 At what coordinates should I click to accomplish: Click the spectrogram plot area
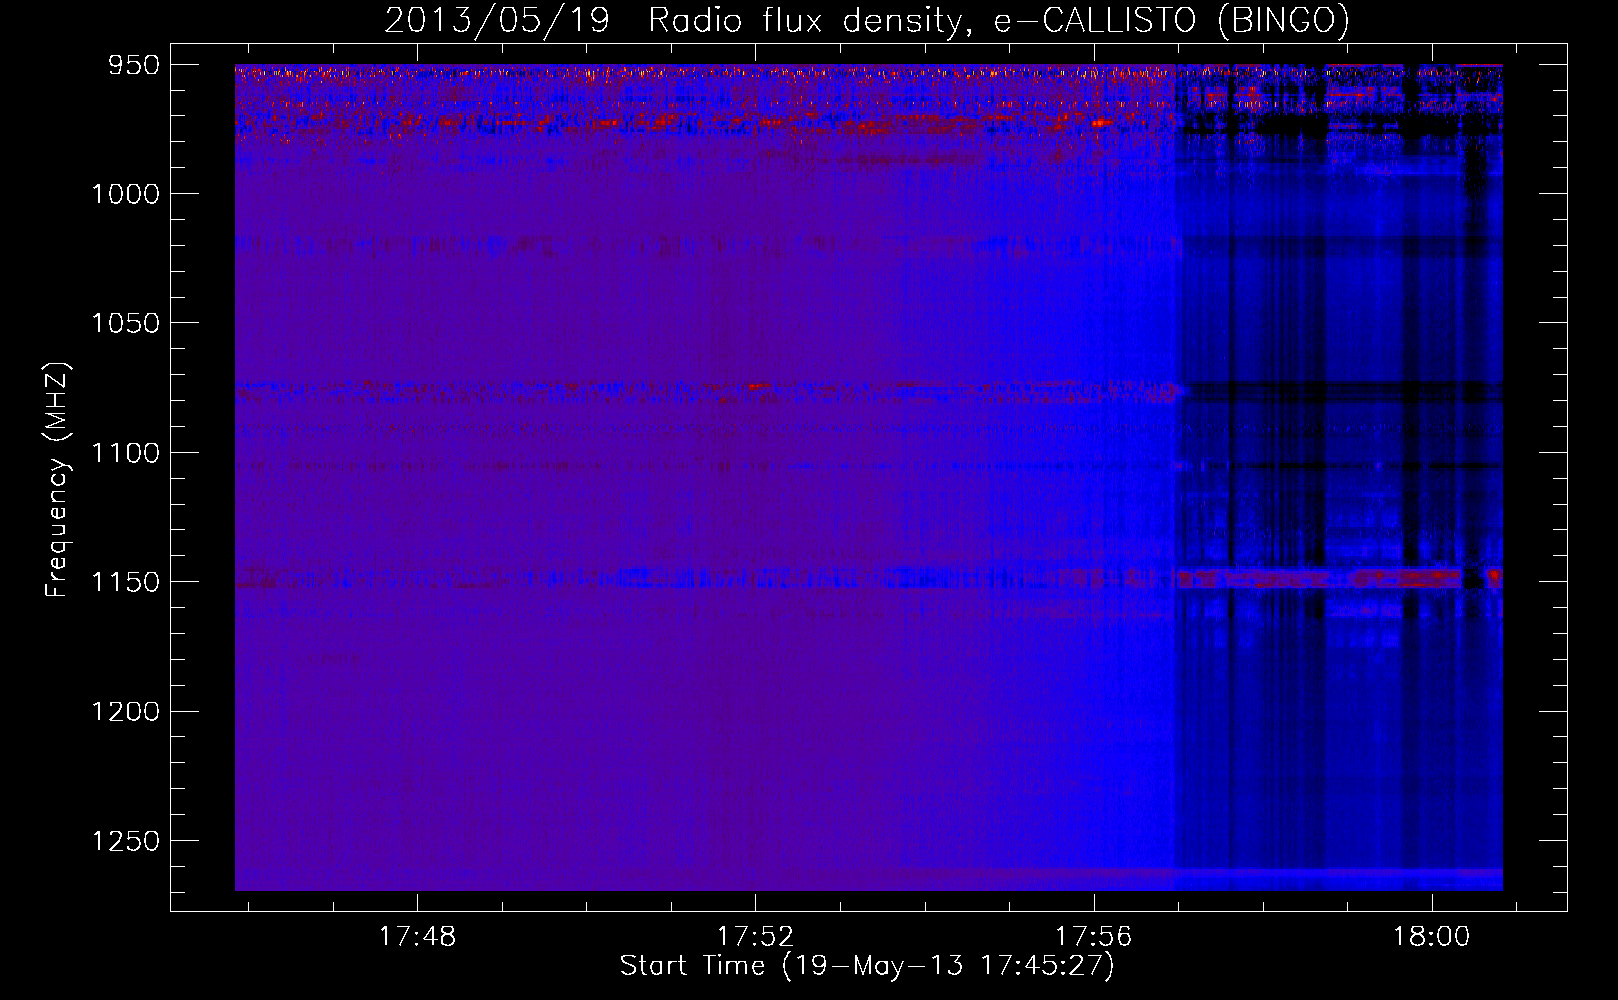pyautogui.click(x=869, y=478)
